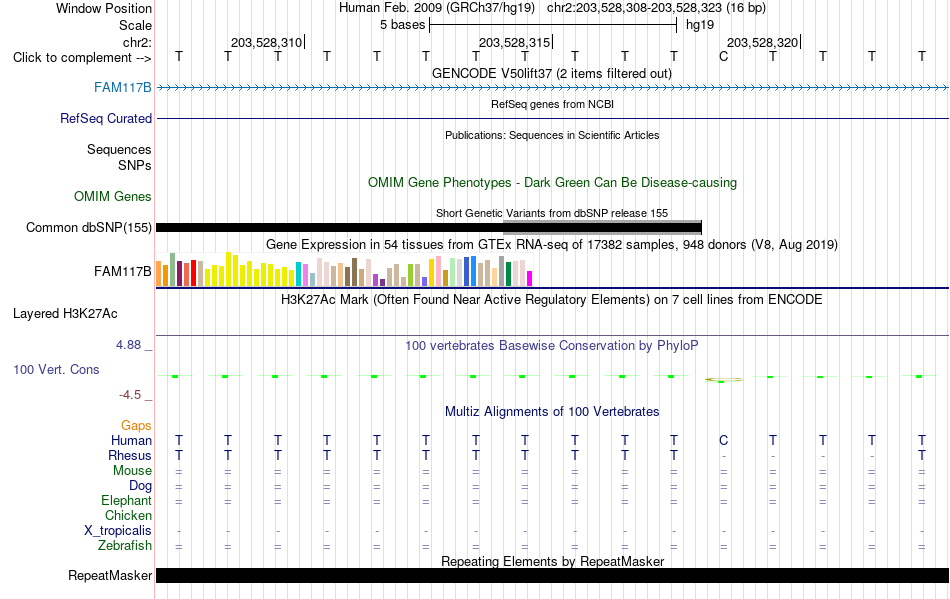Click 'RefSeq genes from NCBI' title
Screen dimensions: 950x599
point(553,104)
